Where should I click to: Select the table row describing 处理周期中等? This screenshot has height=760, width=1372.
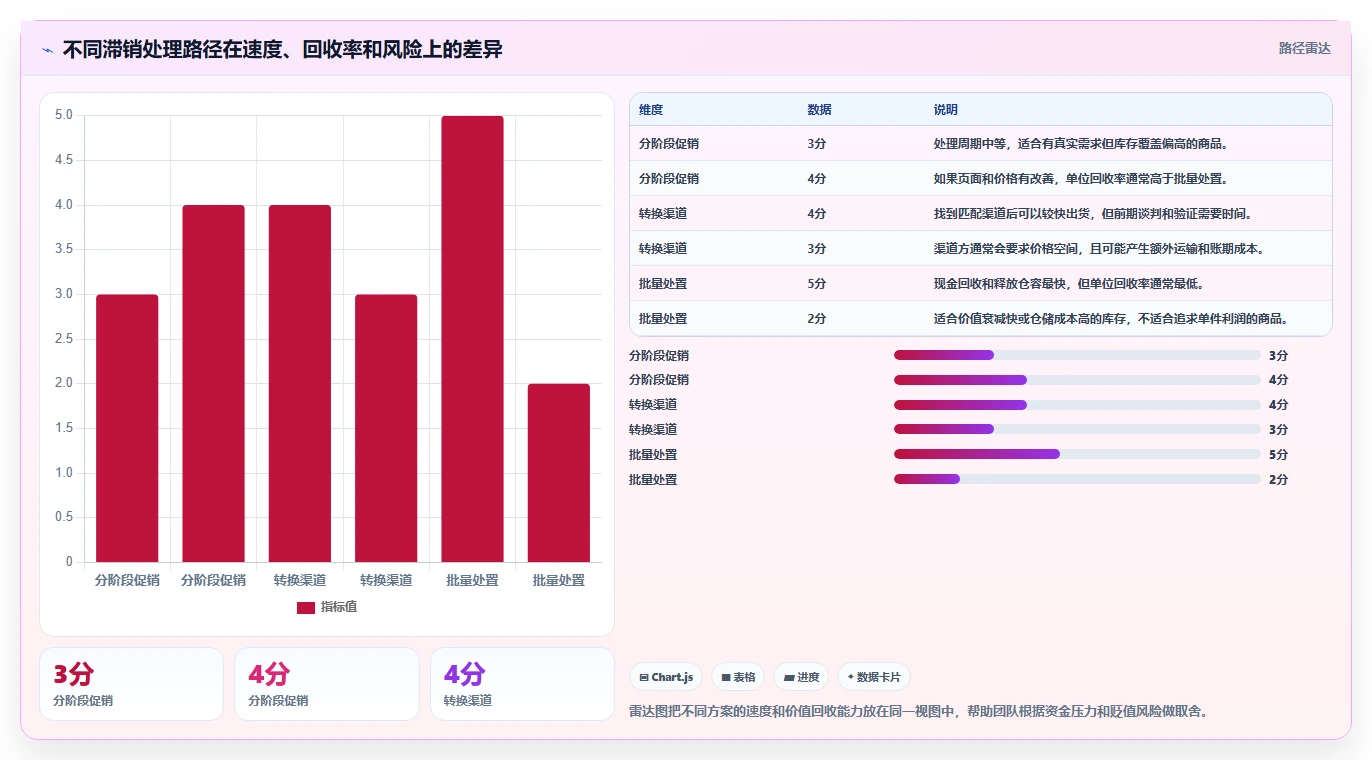tap(981, 144)
